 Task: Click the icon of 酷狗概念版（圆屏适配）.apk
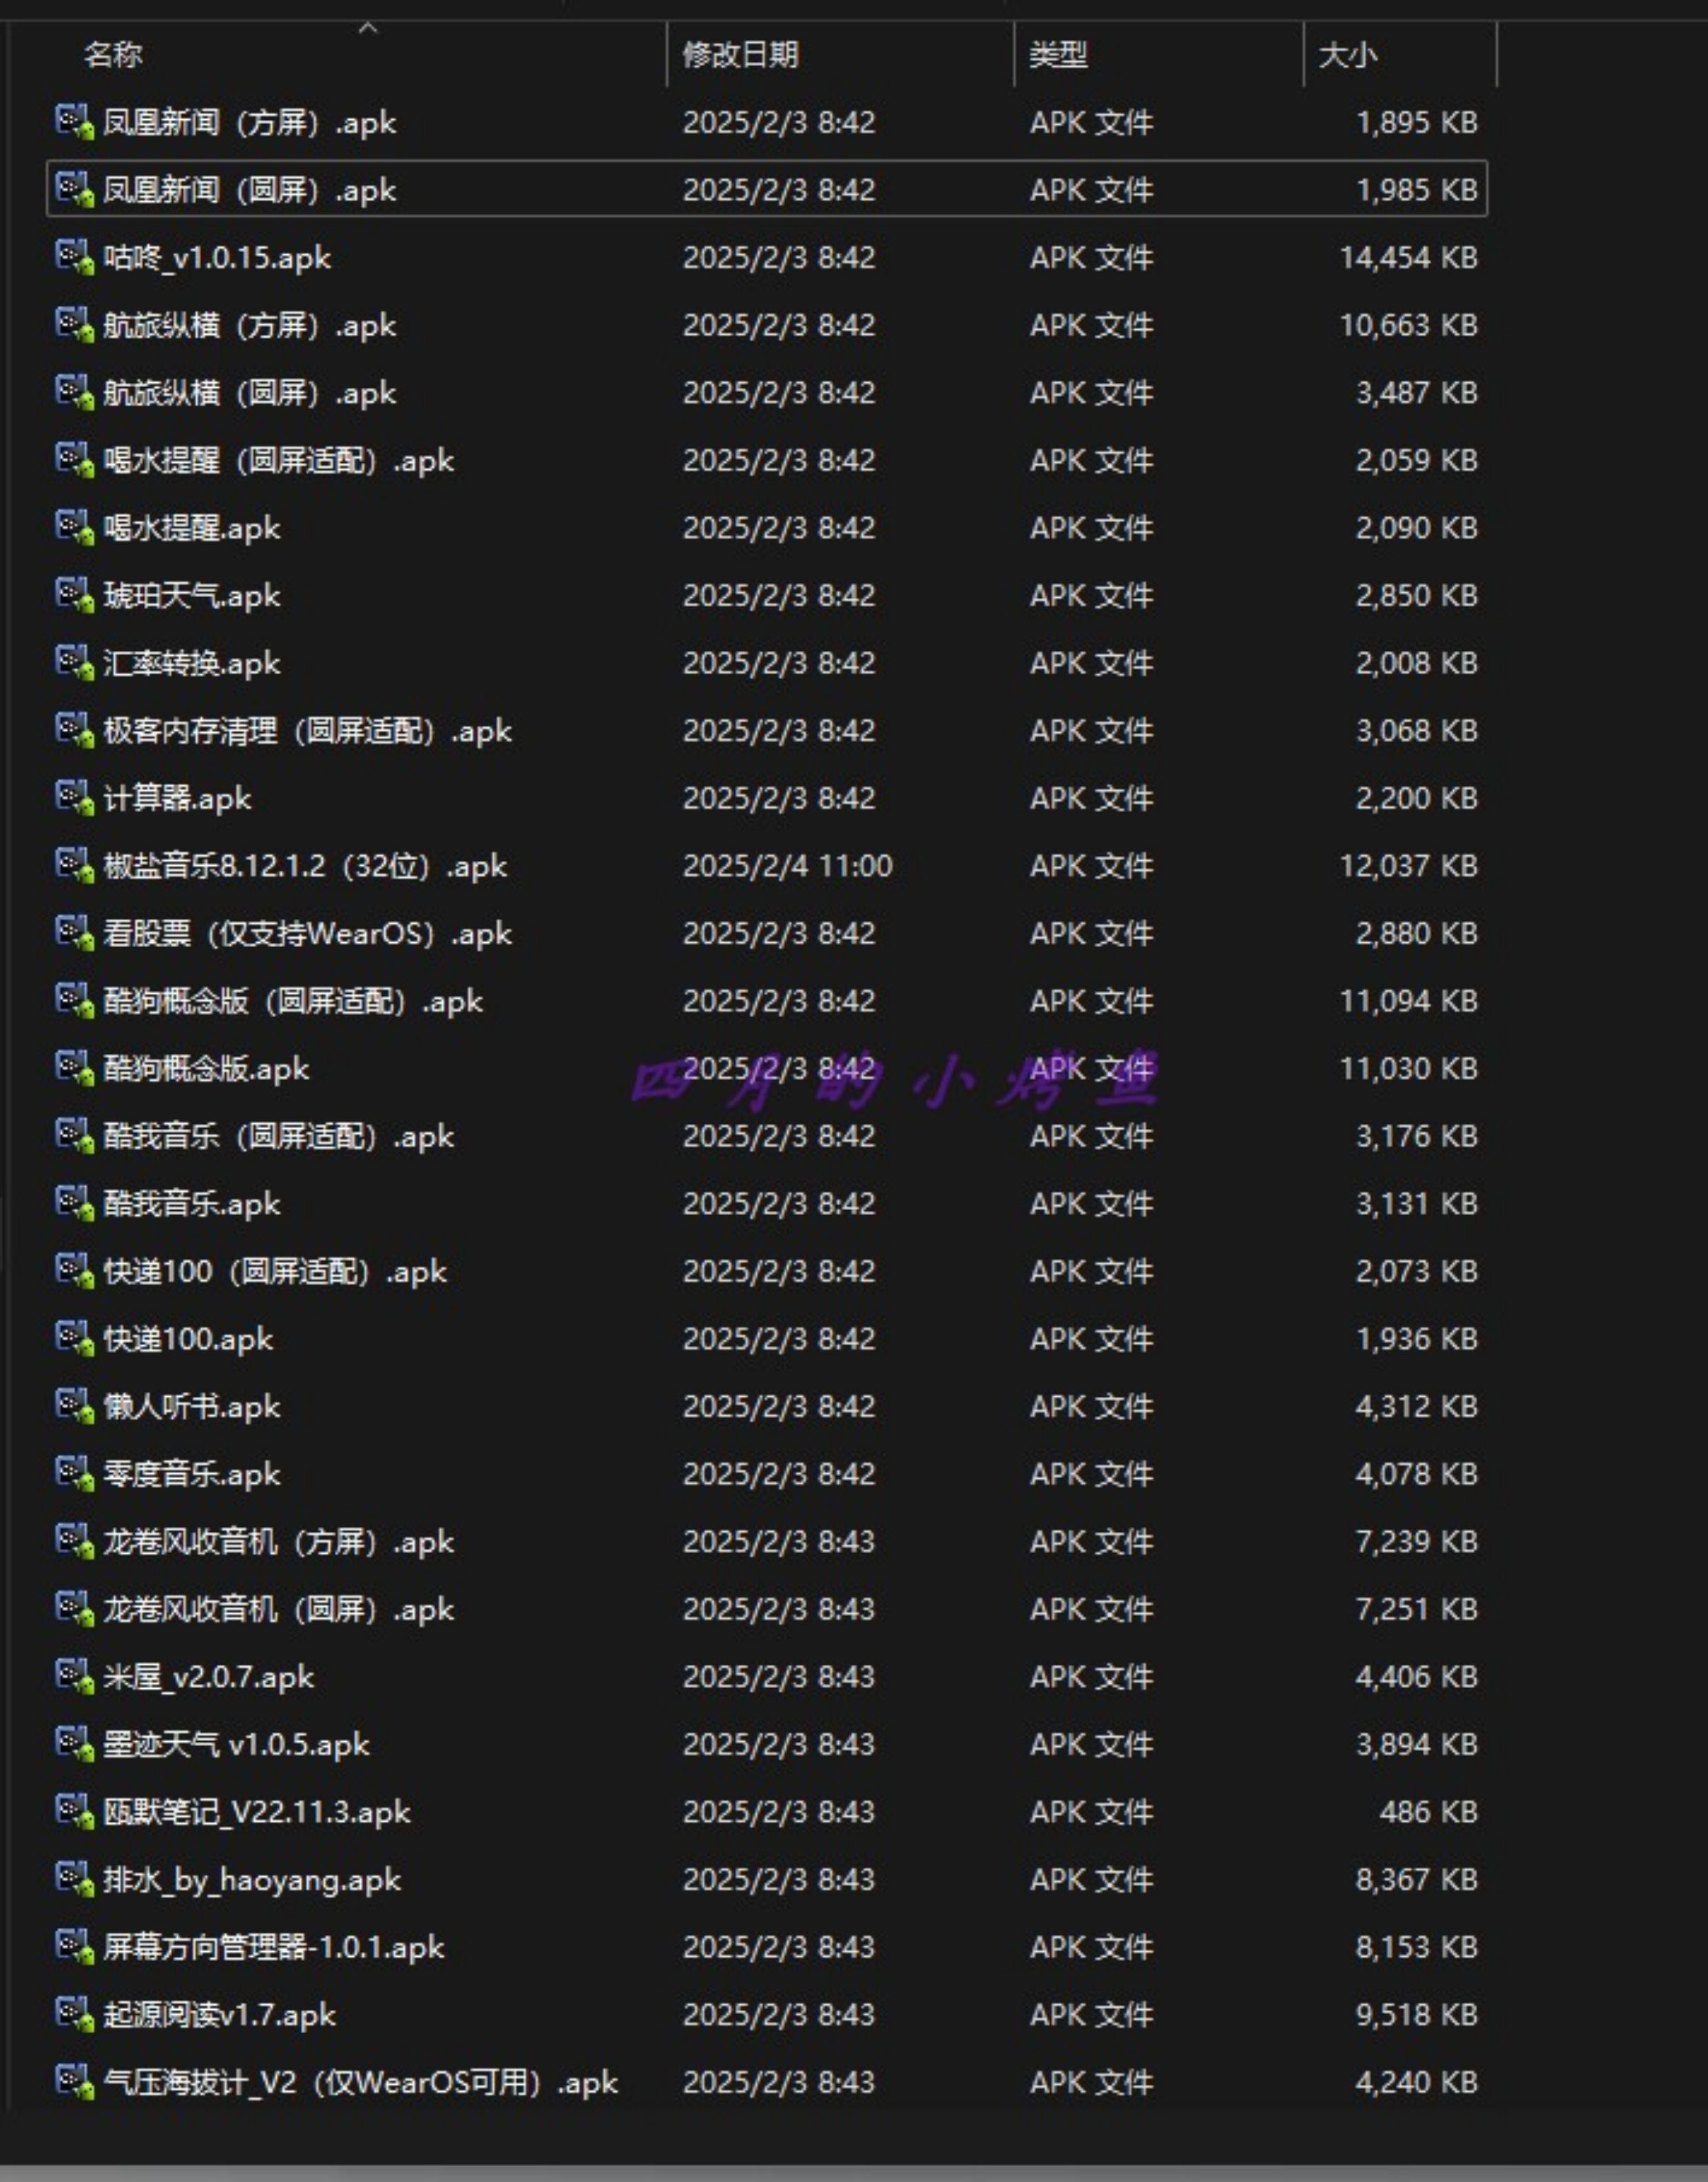(75, 1000)
